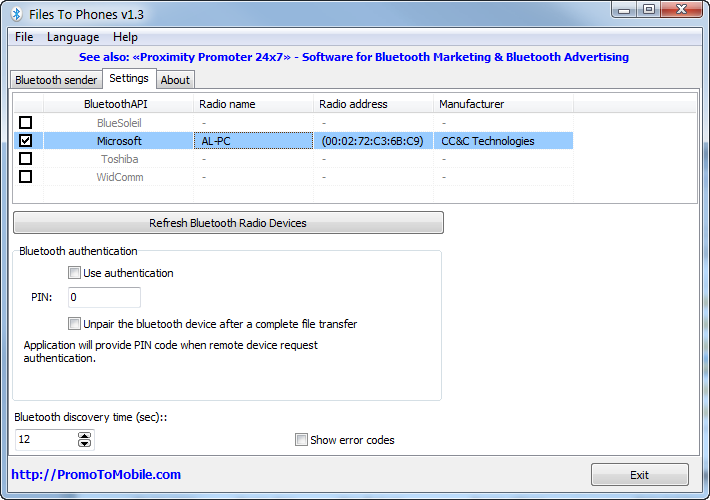The width and height of the screenshot is (710, 500).
Task: Click the PIN input field
Action: point(104,298)
